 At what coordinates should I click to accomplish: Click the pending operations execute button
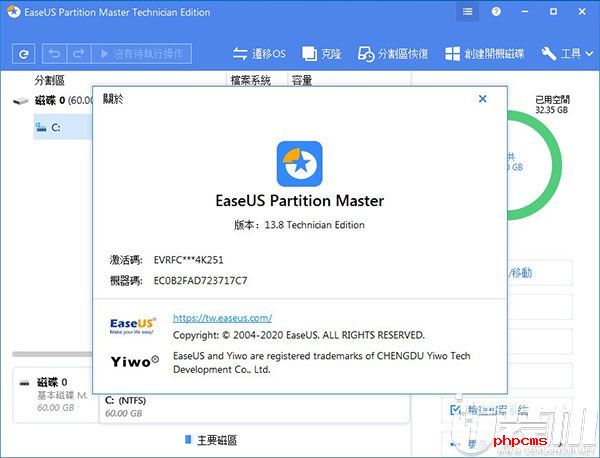pyautogui.click(x=142, y=54)
